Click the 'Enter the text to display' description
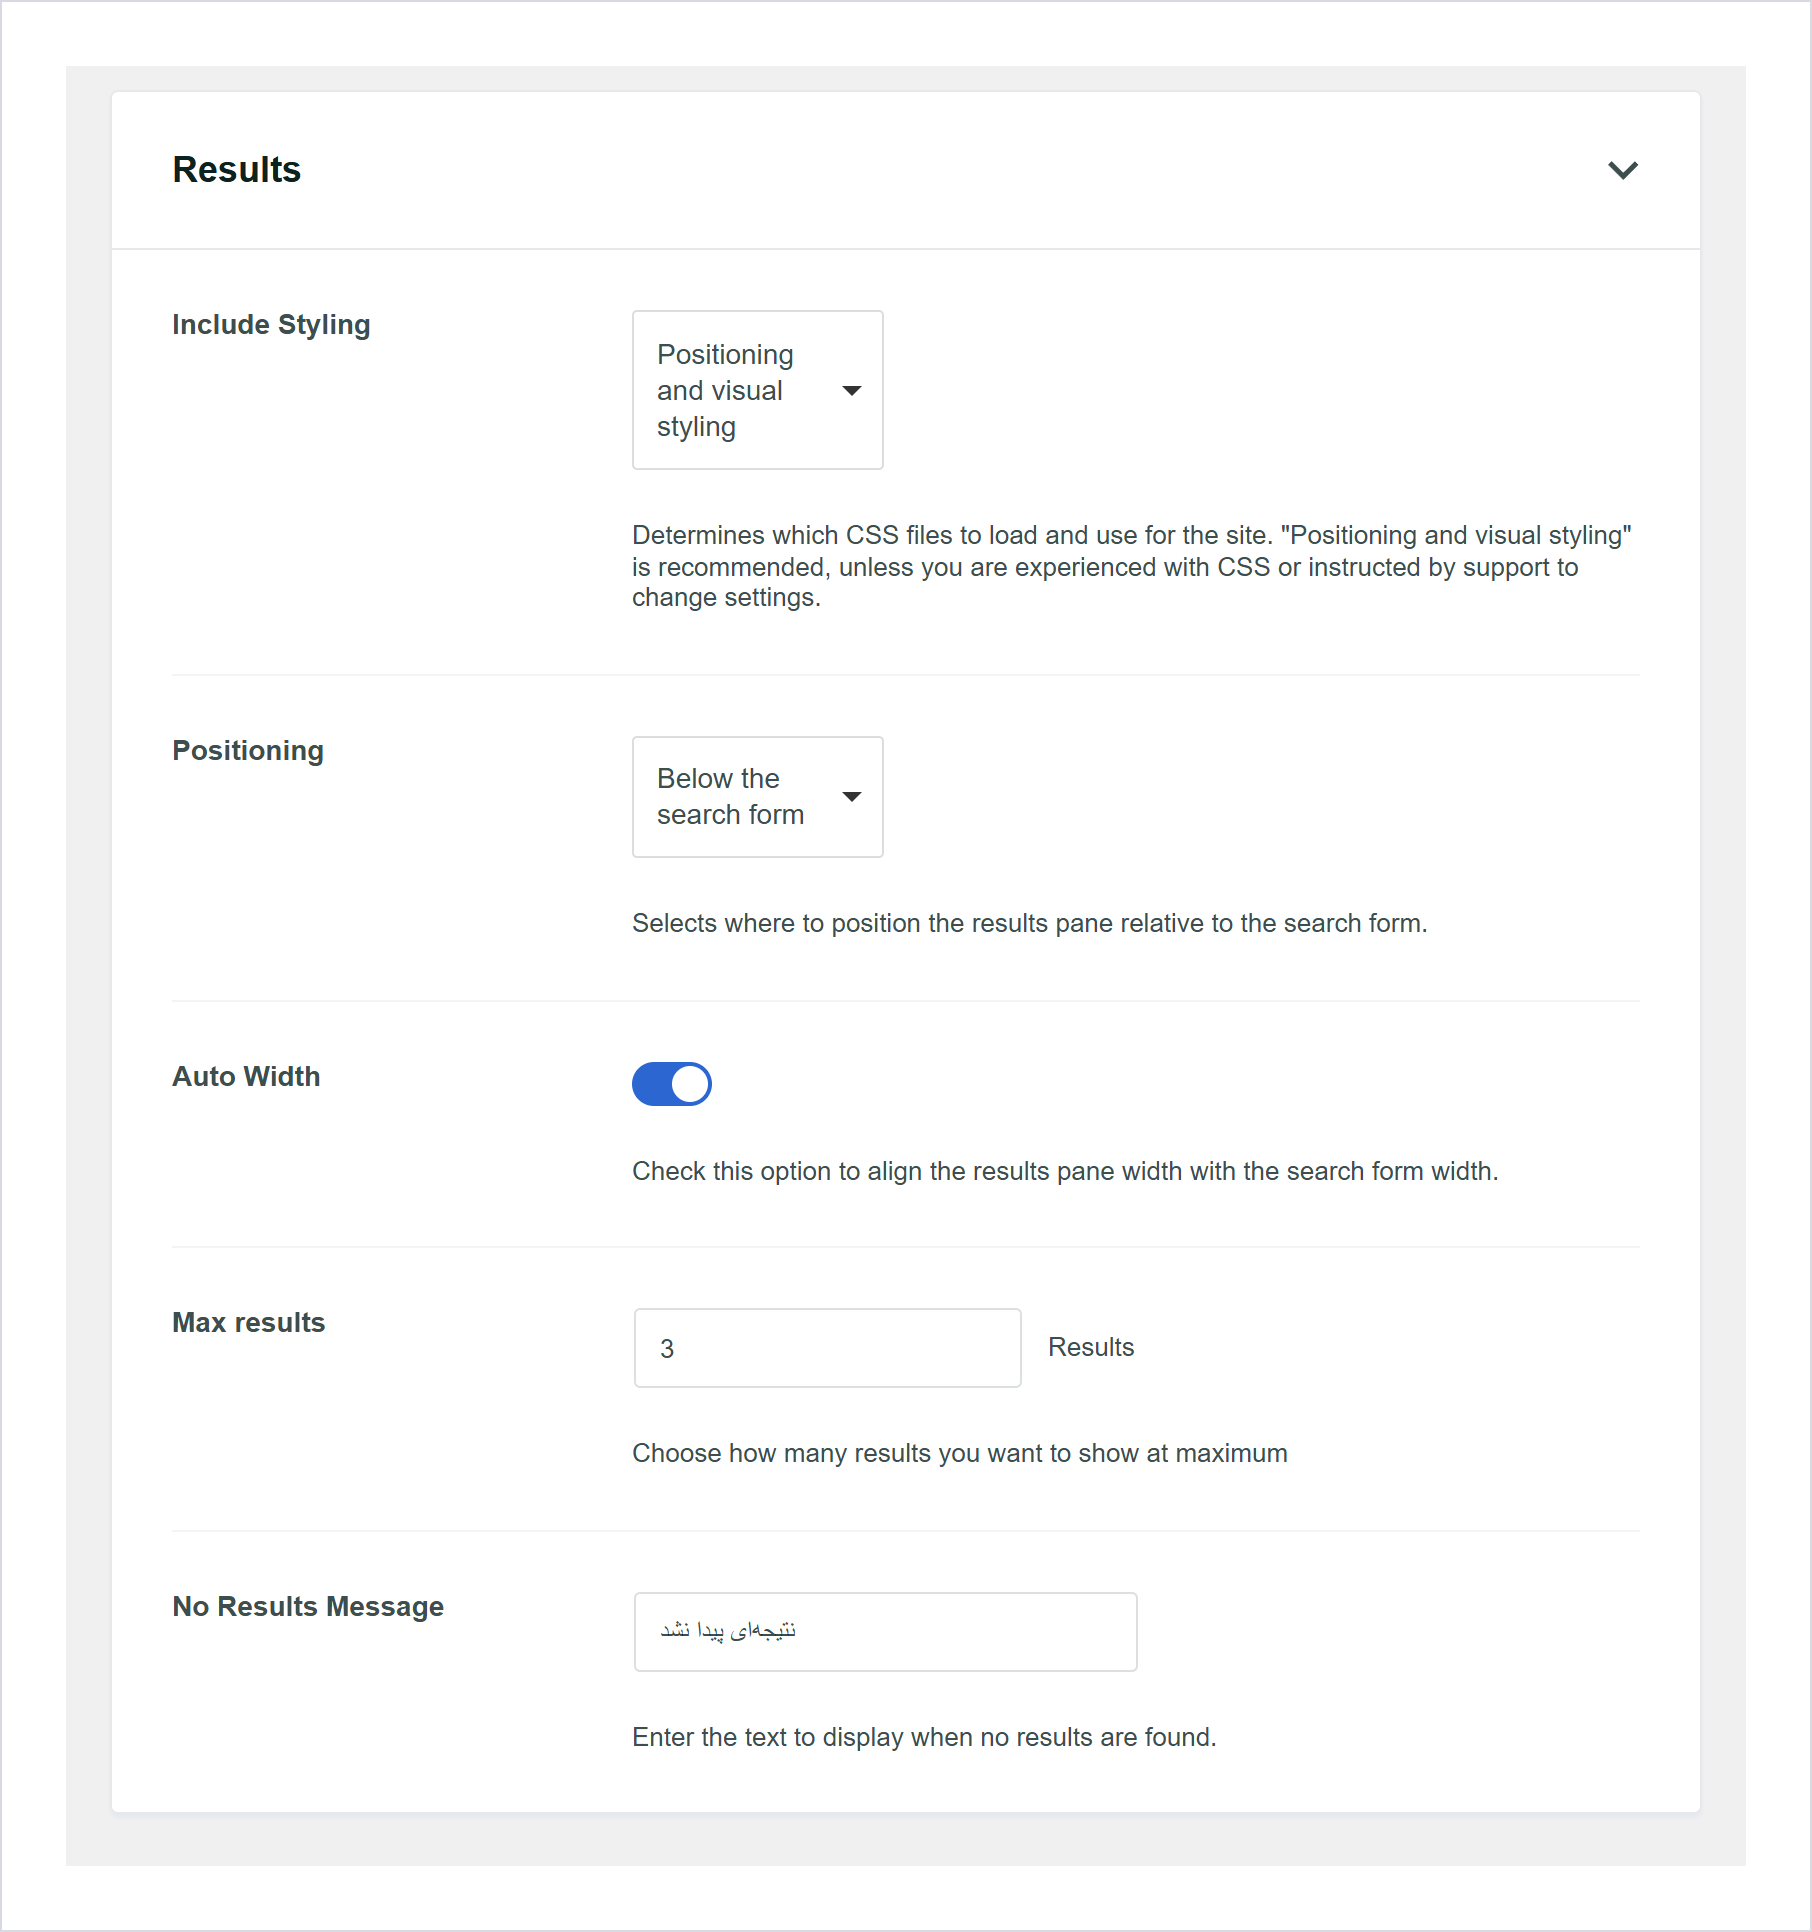The height and width of the screenshot is (1932, 1812). coord(924,1737)
